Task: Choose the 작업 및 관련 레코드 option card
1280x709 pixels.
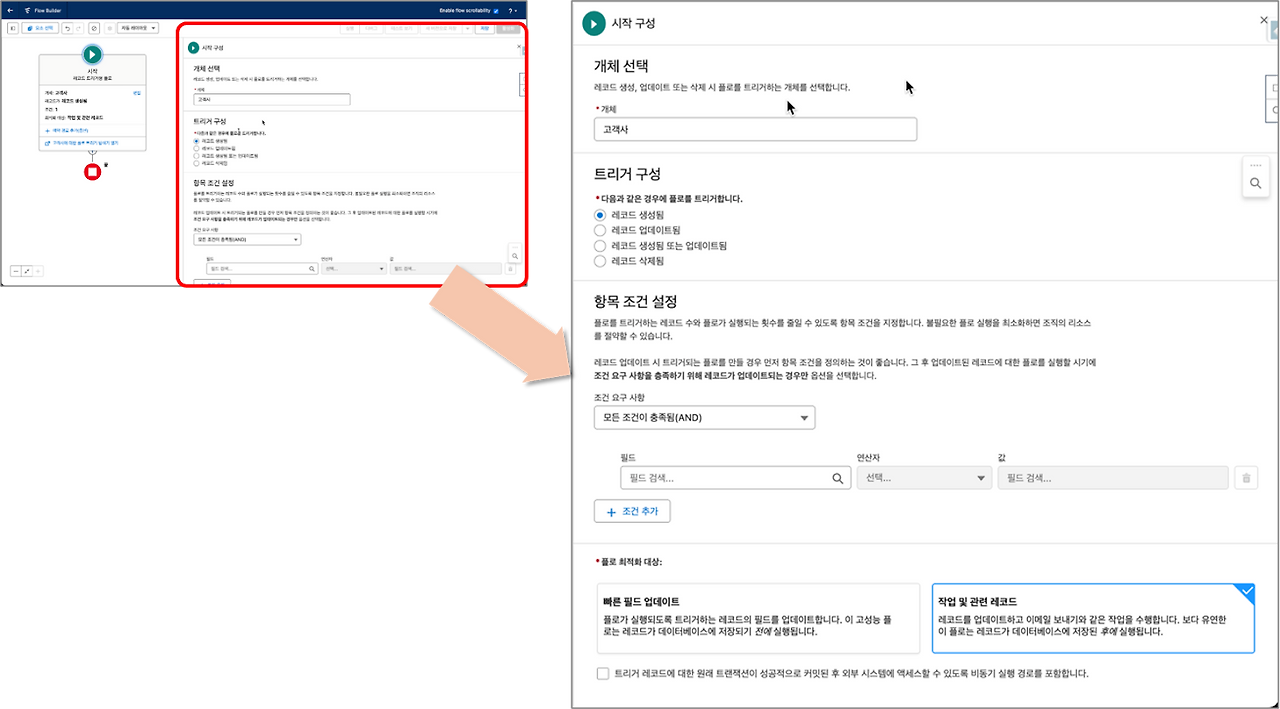Action: pyautogui.click(x=1093, y=618)
